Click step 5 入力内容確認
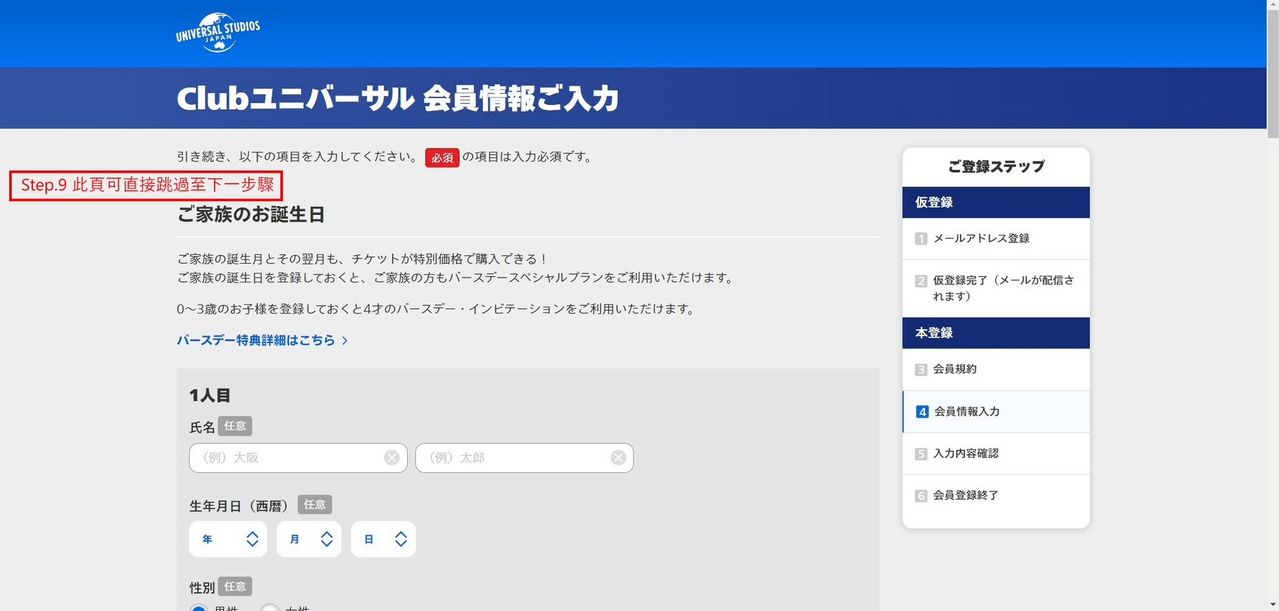The width and height of the screenshot is (1279, 611). (995, 454)
